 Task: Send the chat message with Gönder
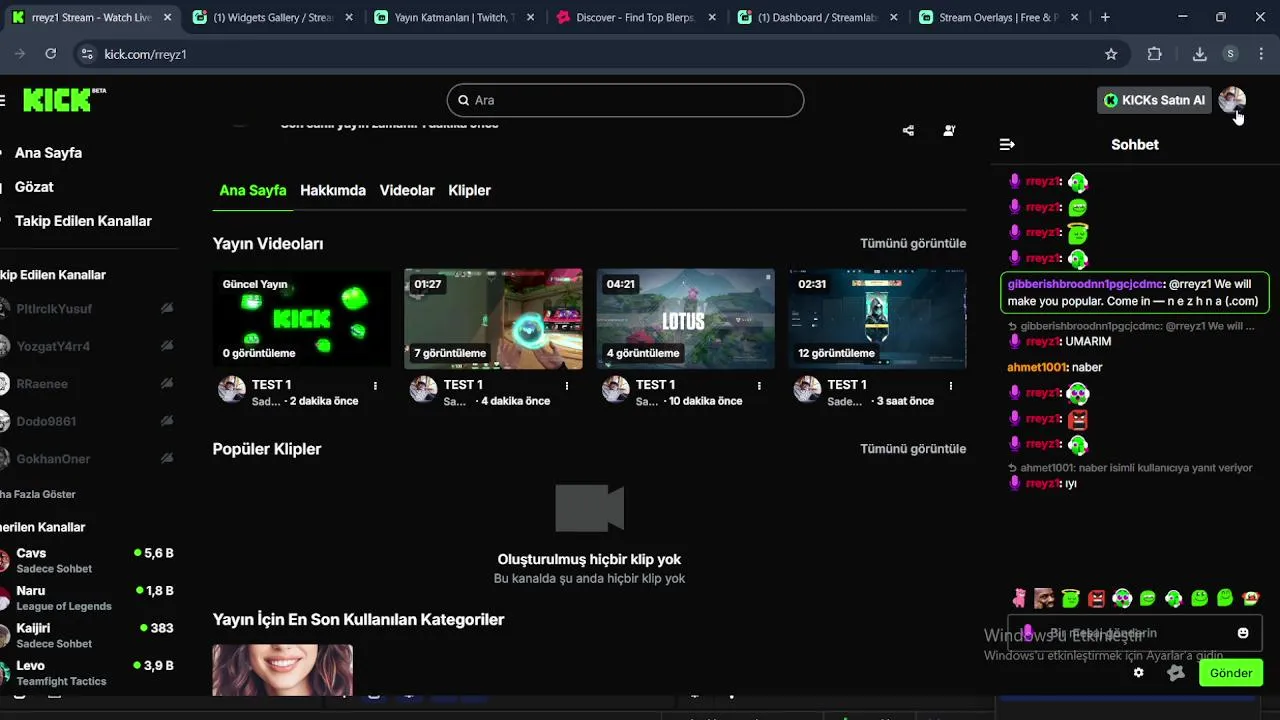[x=1231, y=673]
